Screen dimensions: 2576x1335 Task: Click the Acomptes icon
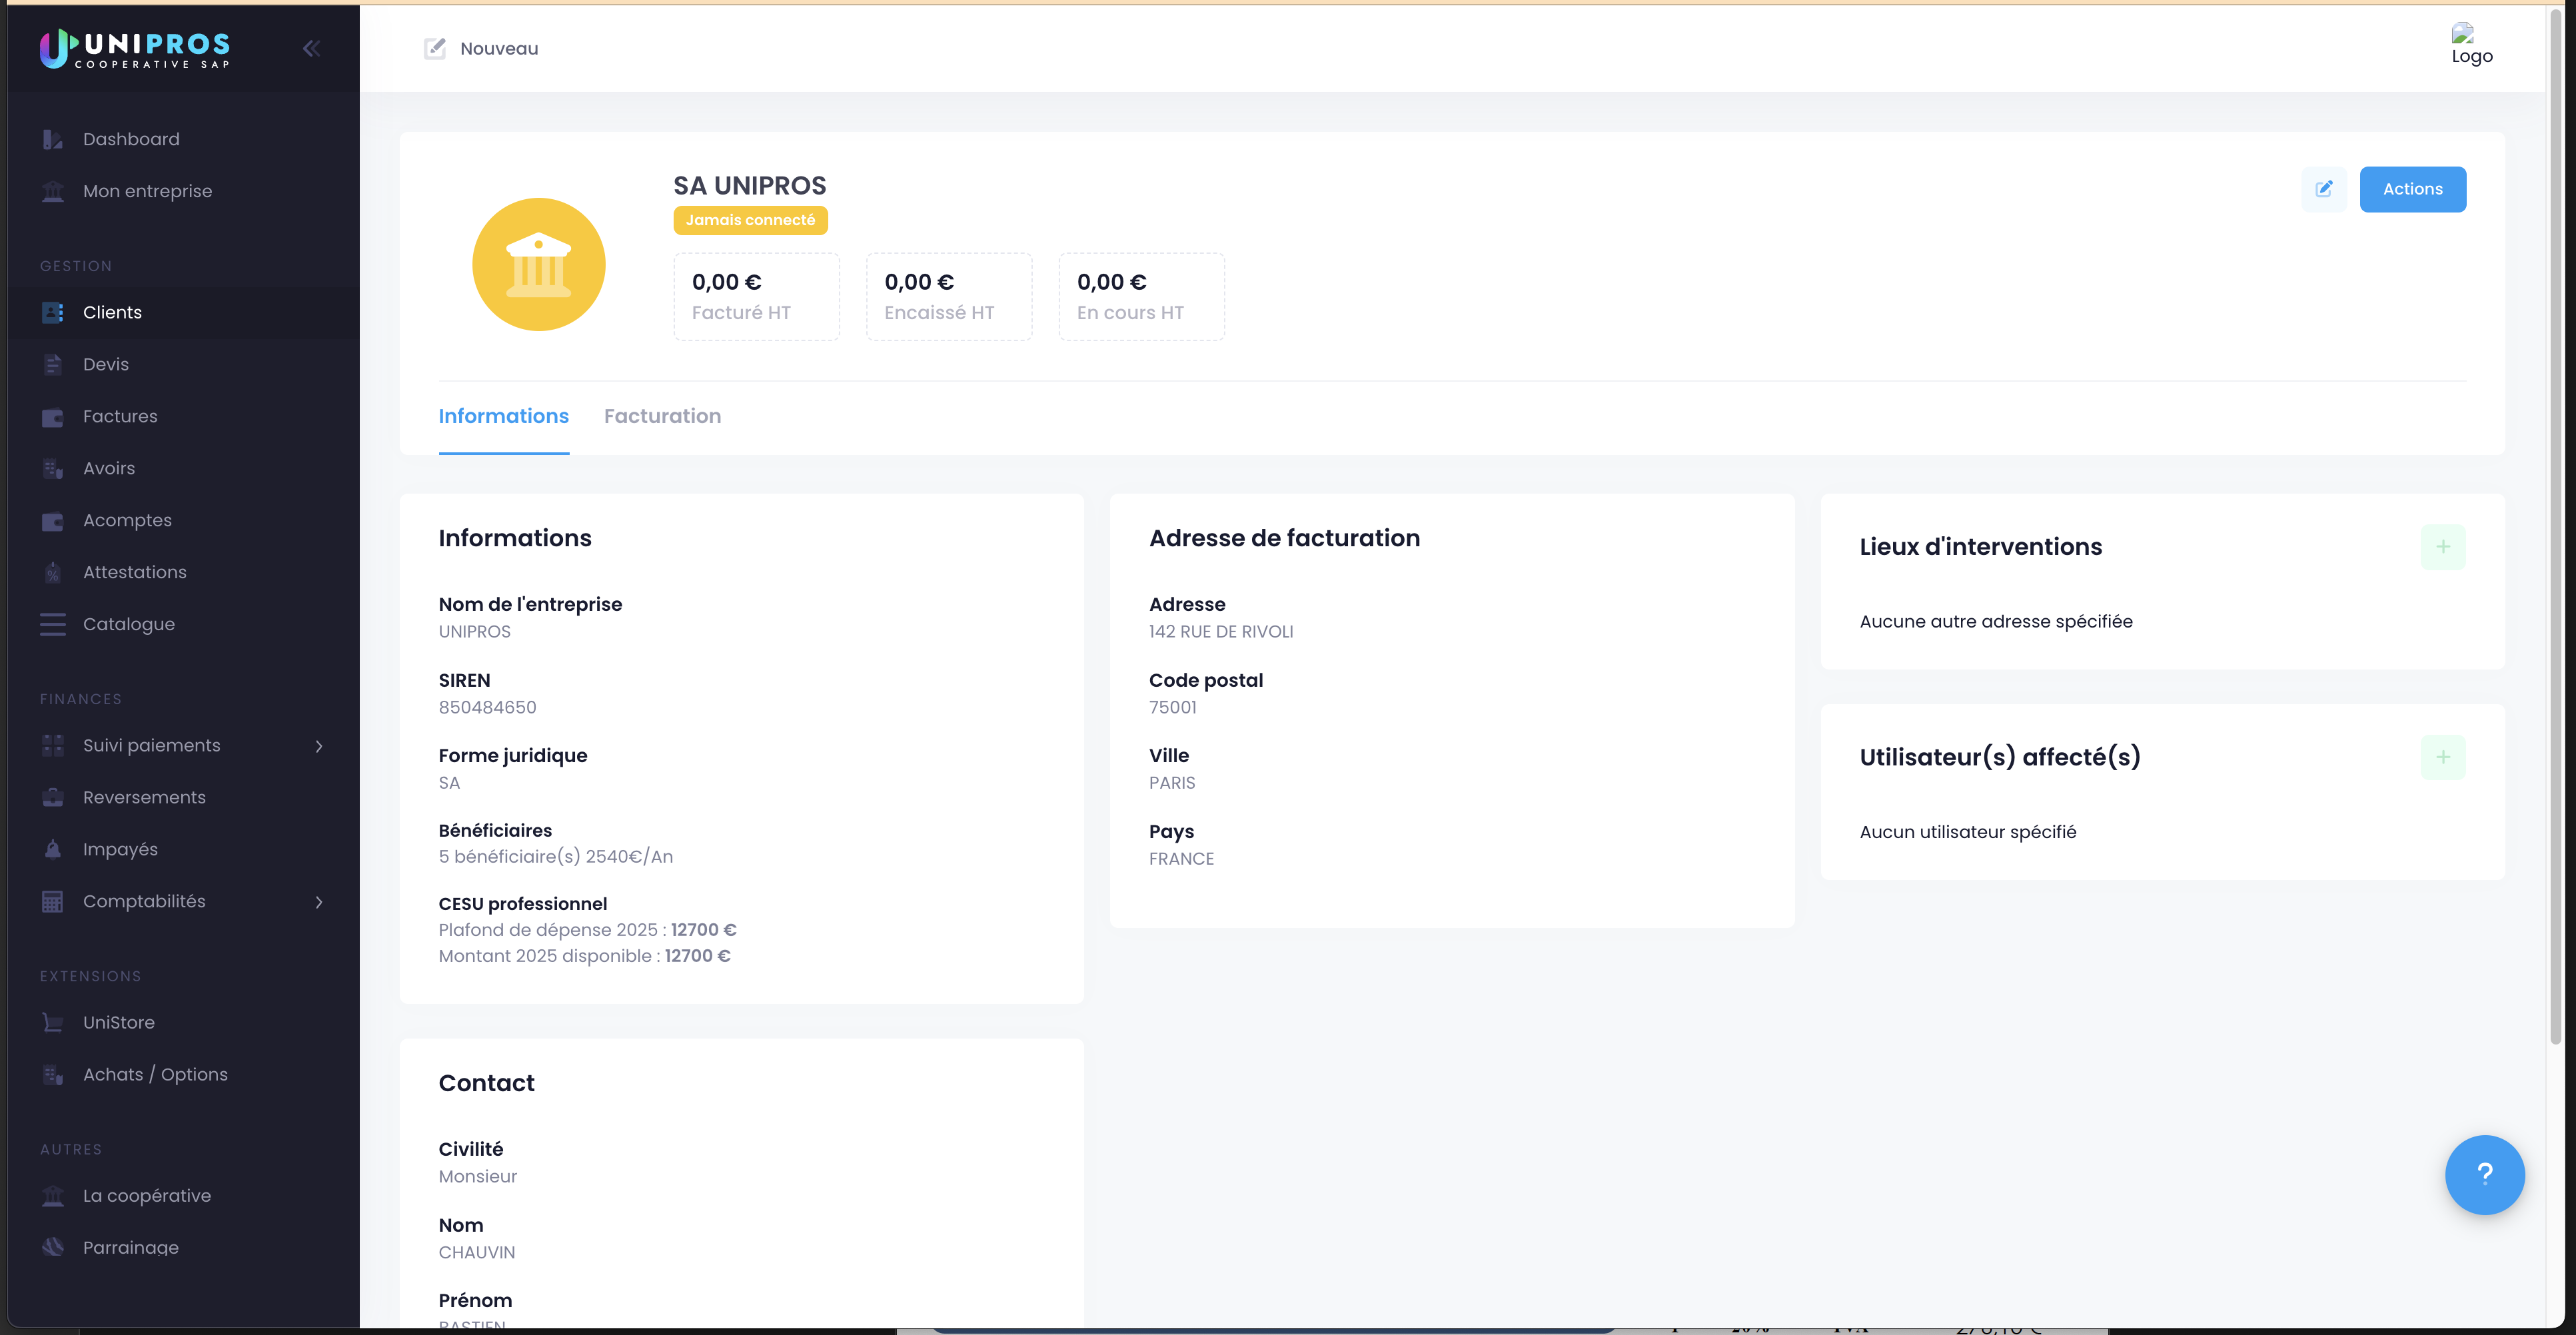[53, 520]
